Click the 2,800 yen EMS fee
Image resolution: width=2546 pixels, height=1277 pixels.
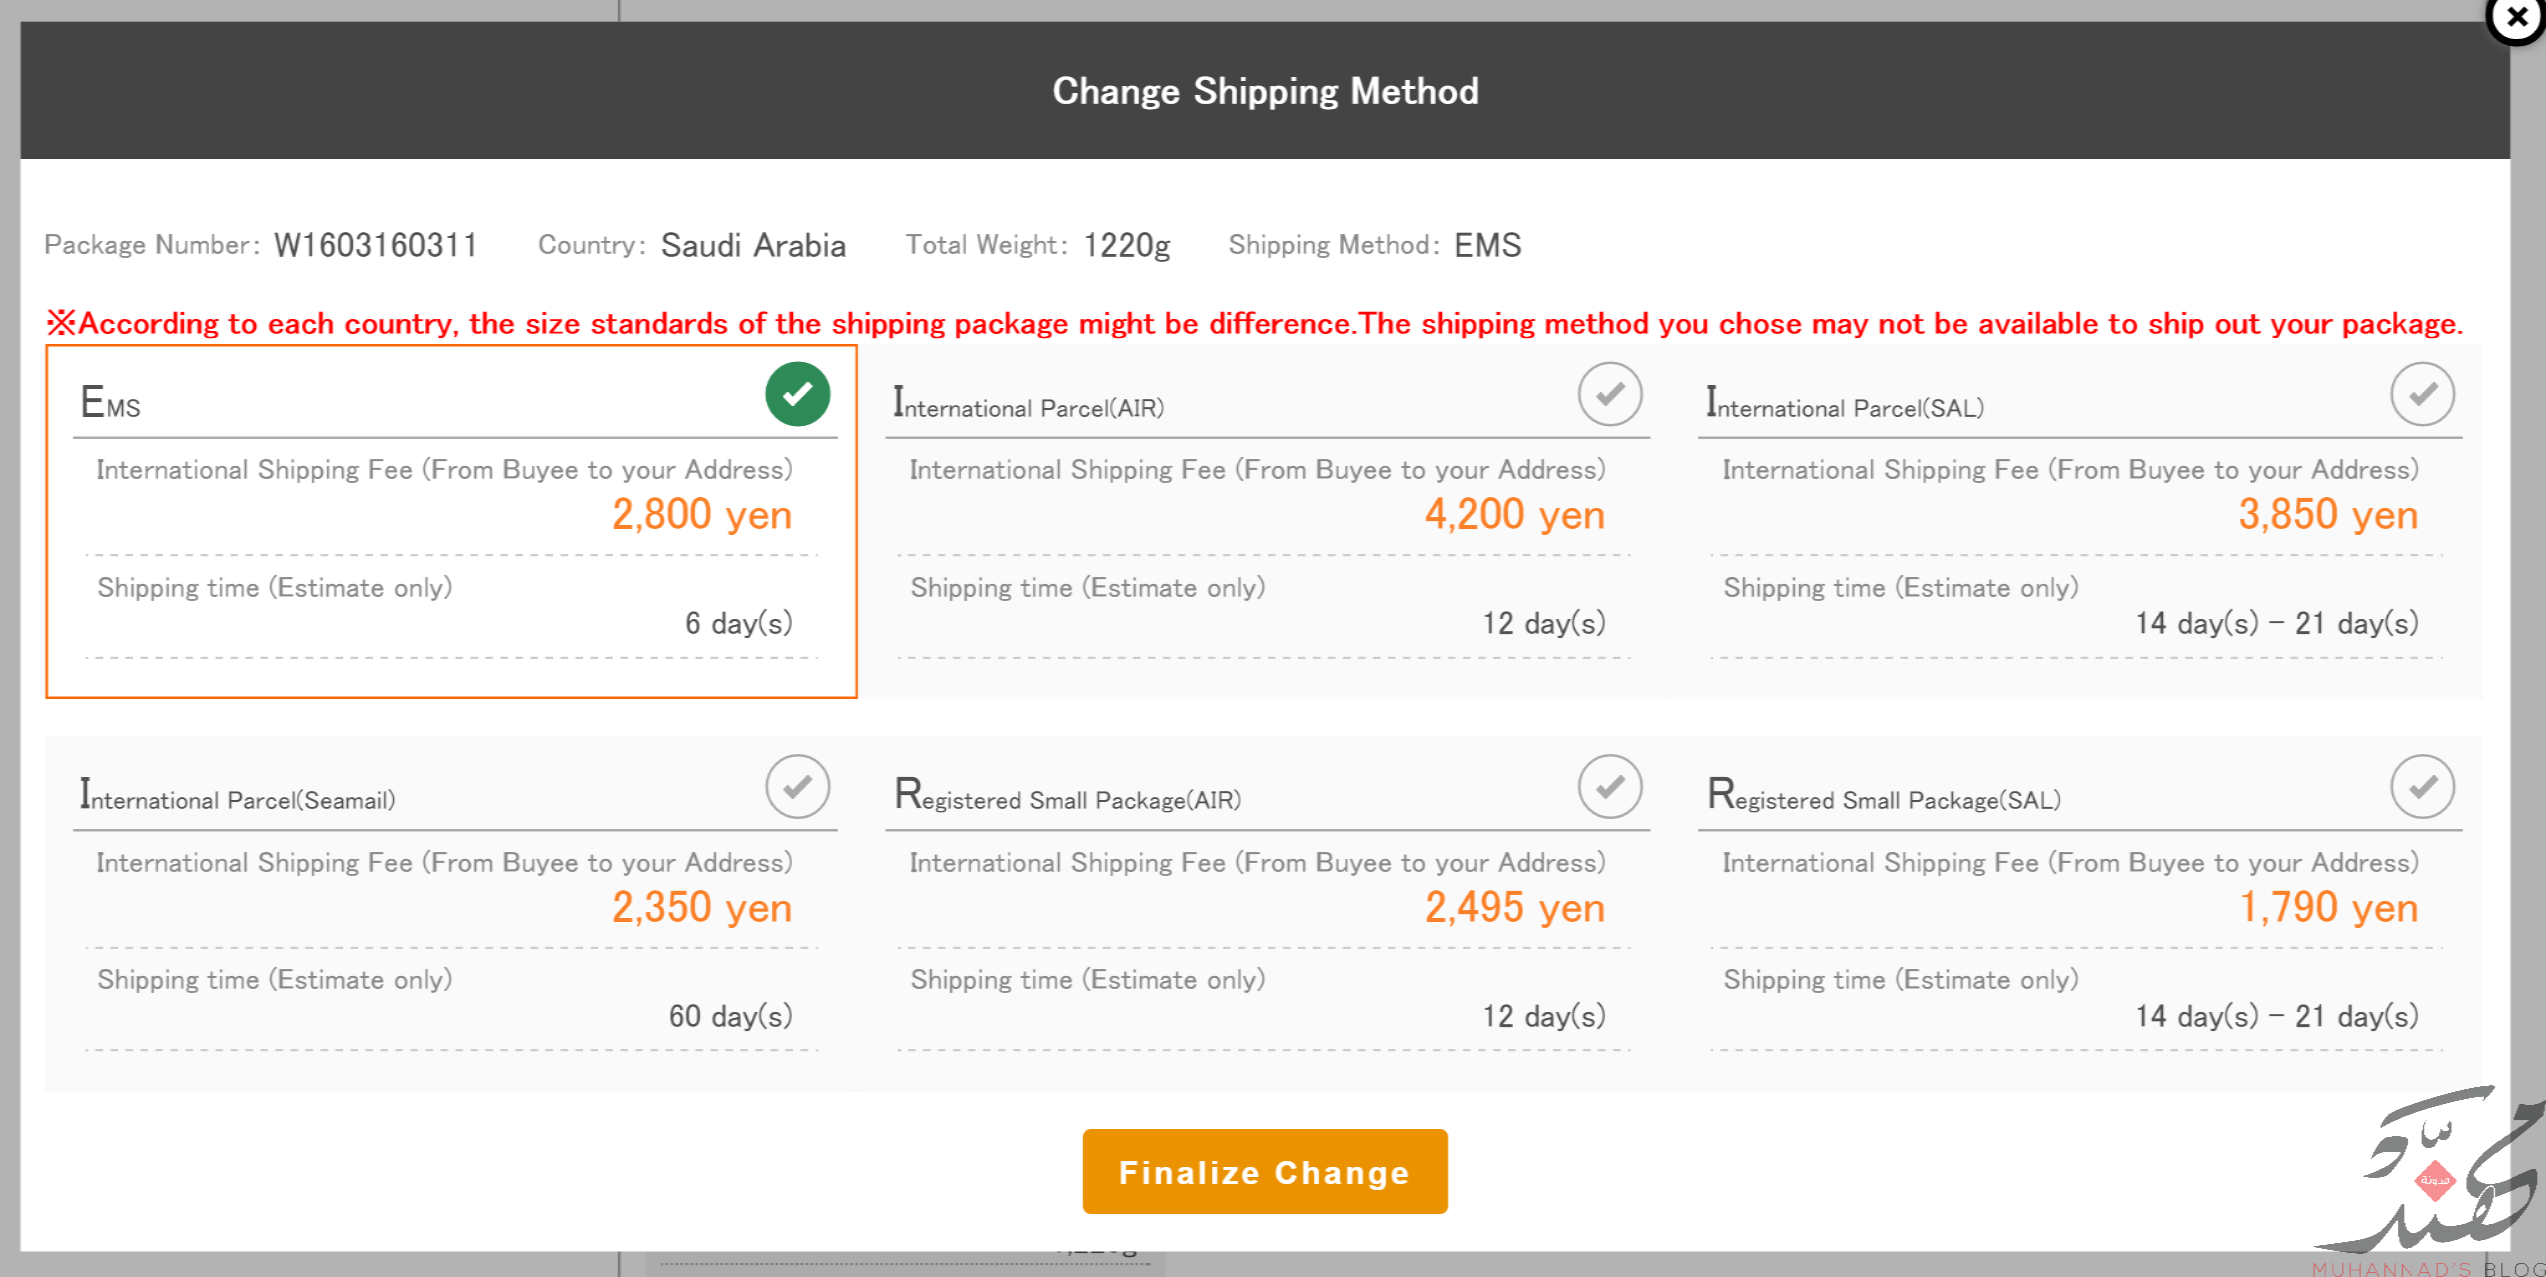[702, 515]
